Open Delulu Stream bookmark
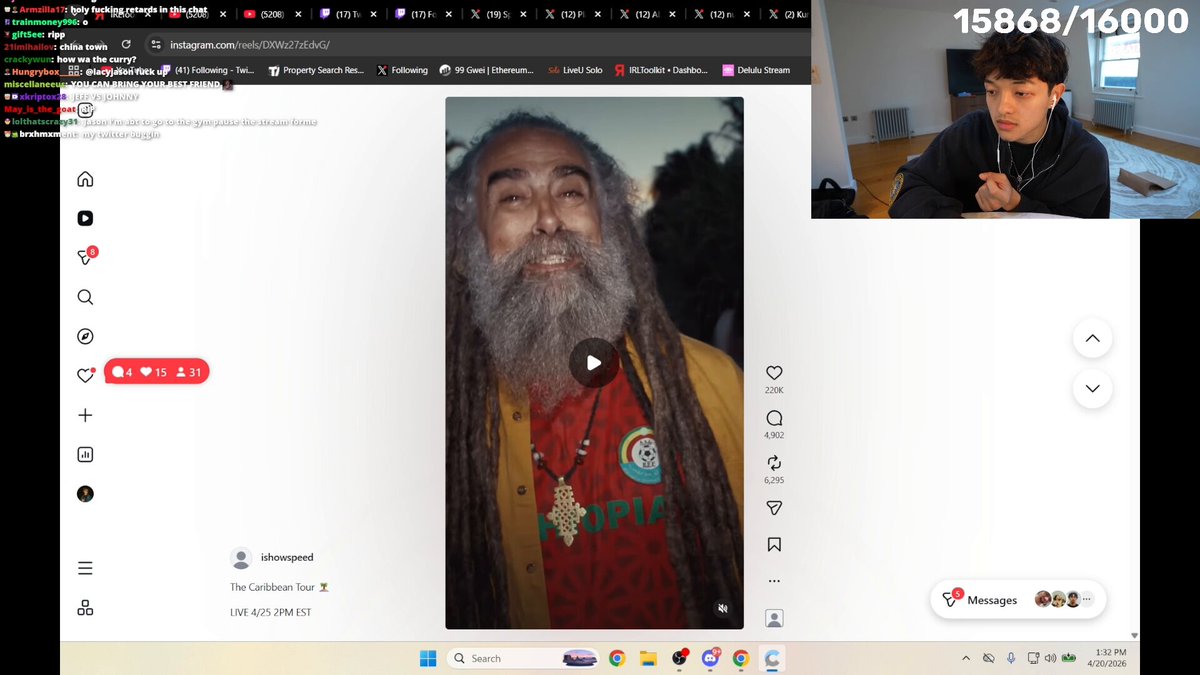Screen dimensions: 1200x675 [x=755, y=70]
